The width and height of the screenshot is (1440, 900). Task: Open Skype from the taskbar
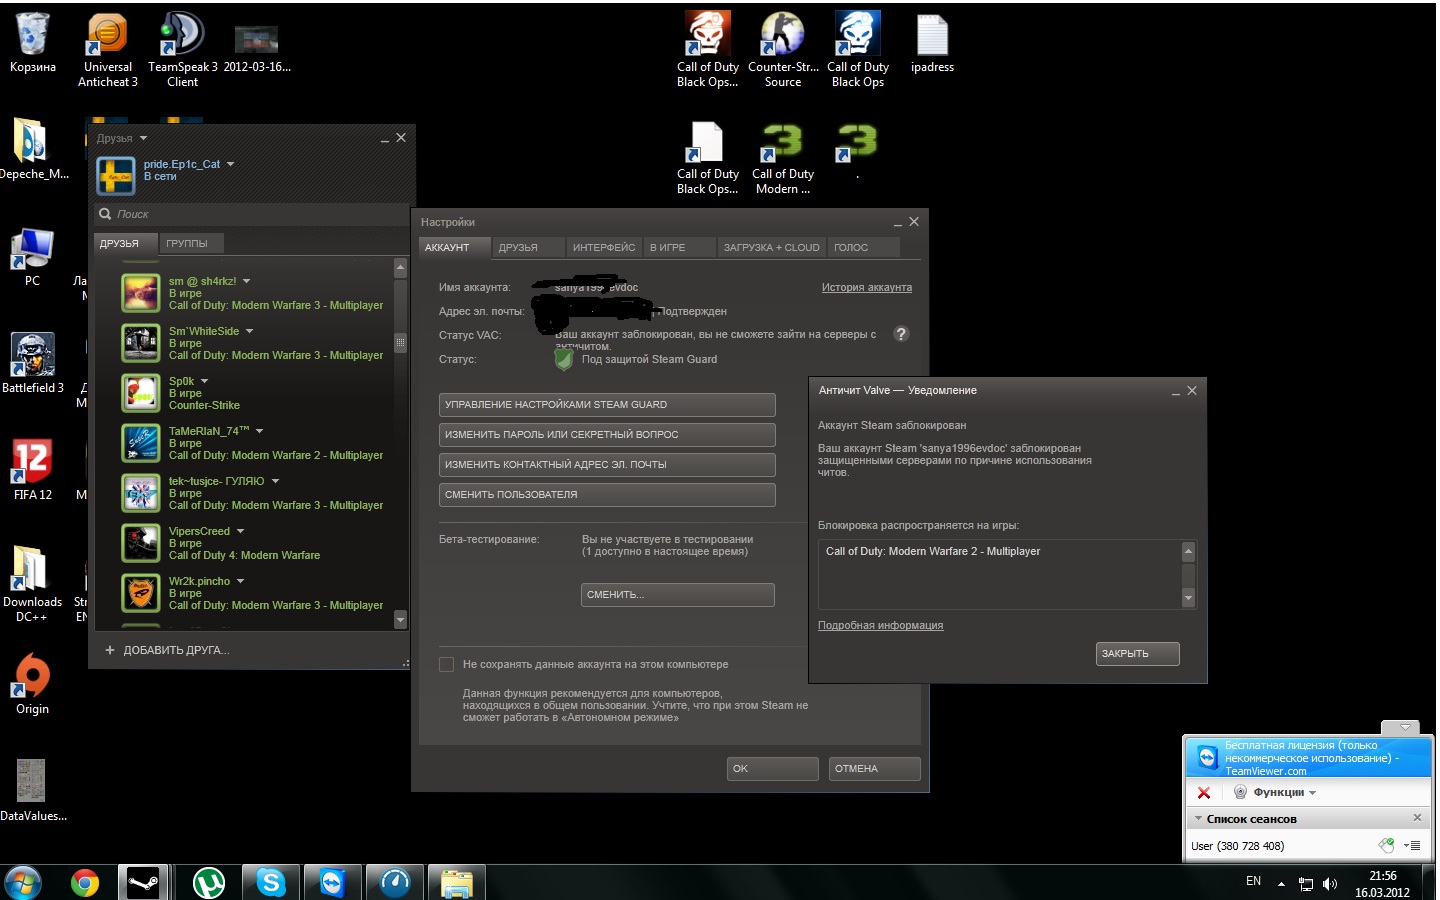[270, 883]
